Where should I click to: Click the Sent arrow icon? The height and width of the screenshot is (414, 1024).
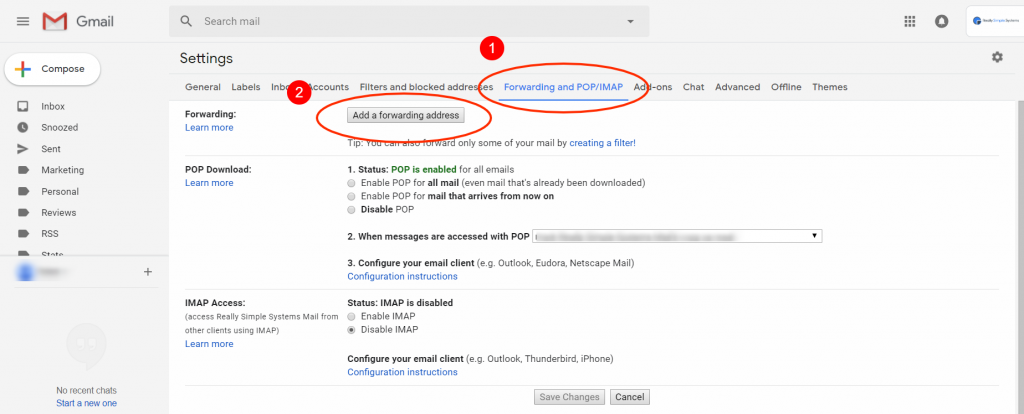[23, 149]
